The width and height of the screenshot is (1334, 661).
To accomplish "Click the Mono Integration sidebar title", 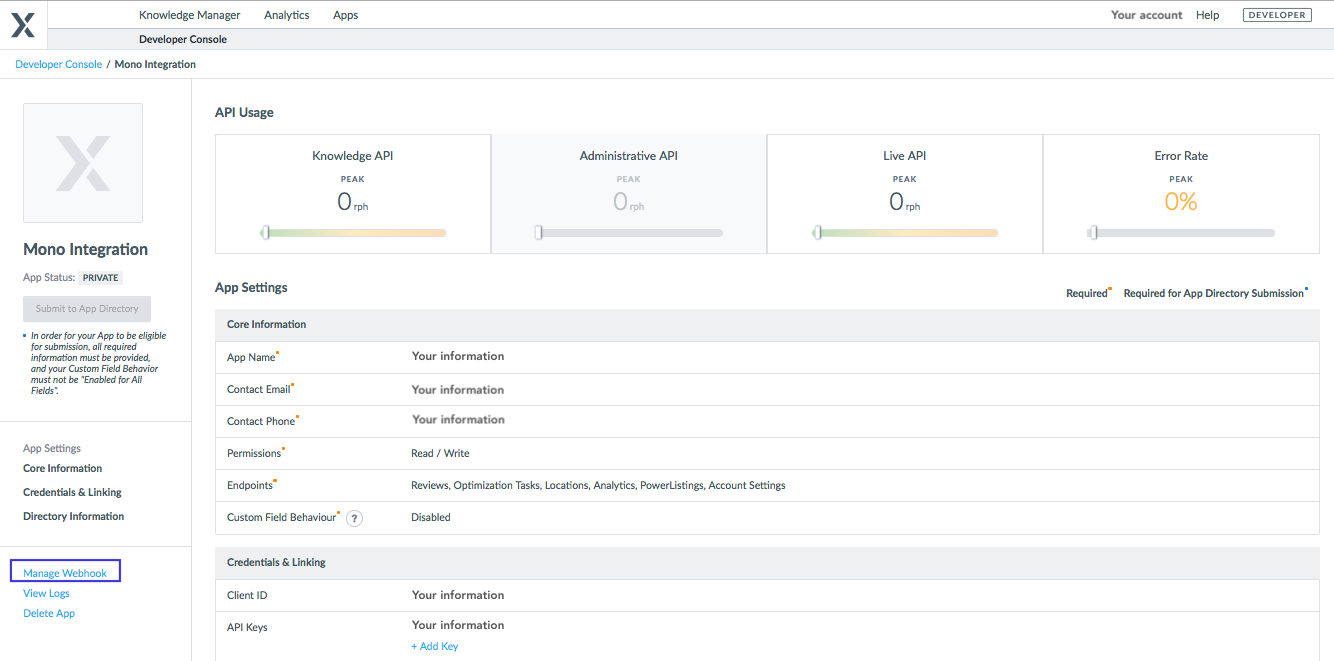I will pos(85,250).
